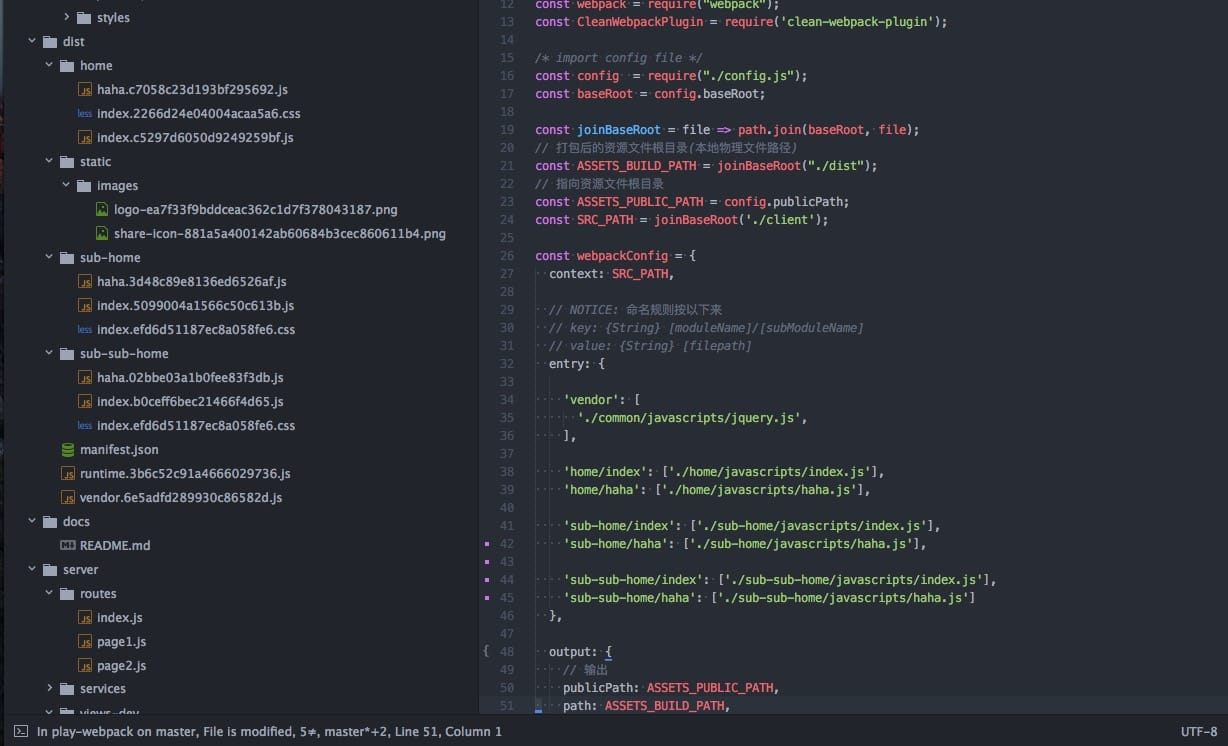Screen dimensions: 1228x746
Task: Collapse the routes folder arrow
Action: click(50, 594)
